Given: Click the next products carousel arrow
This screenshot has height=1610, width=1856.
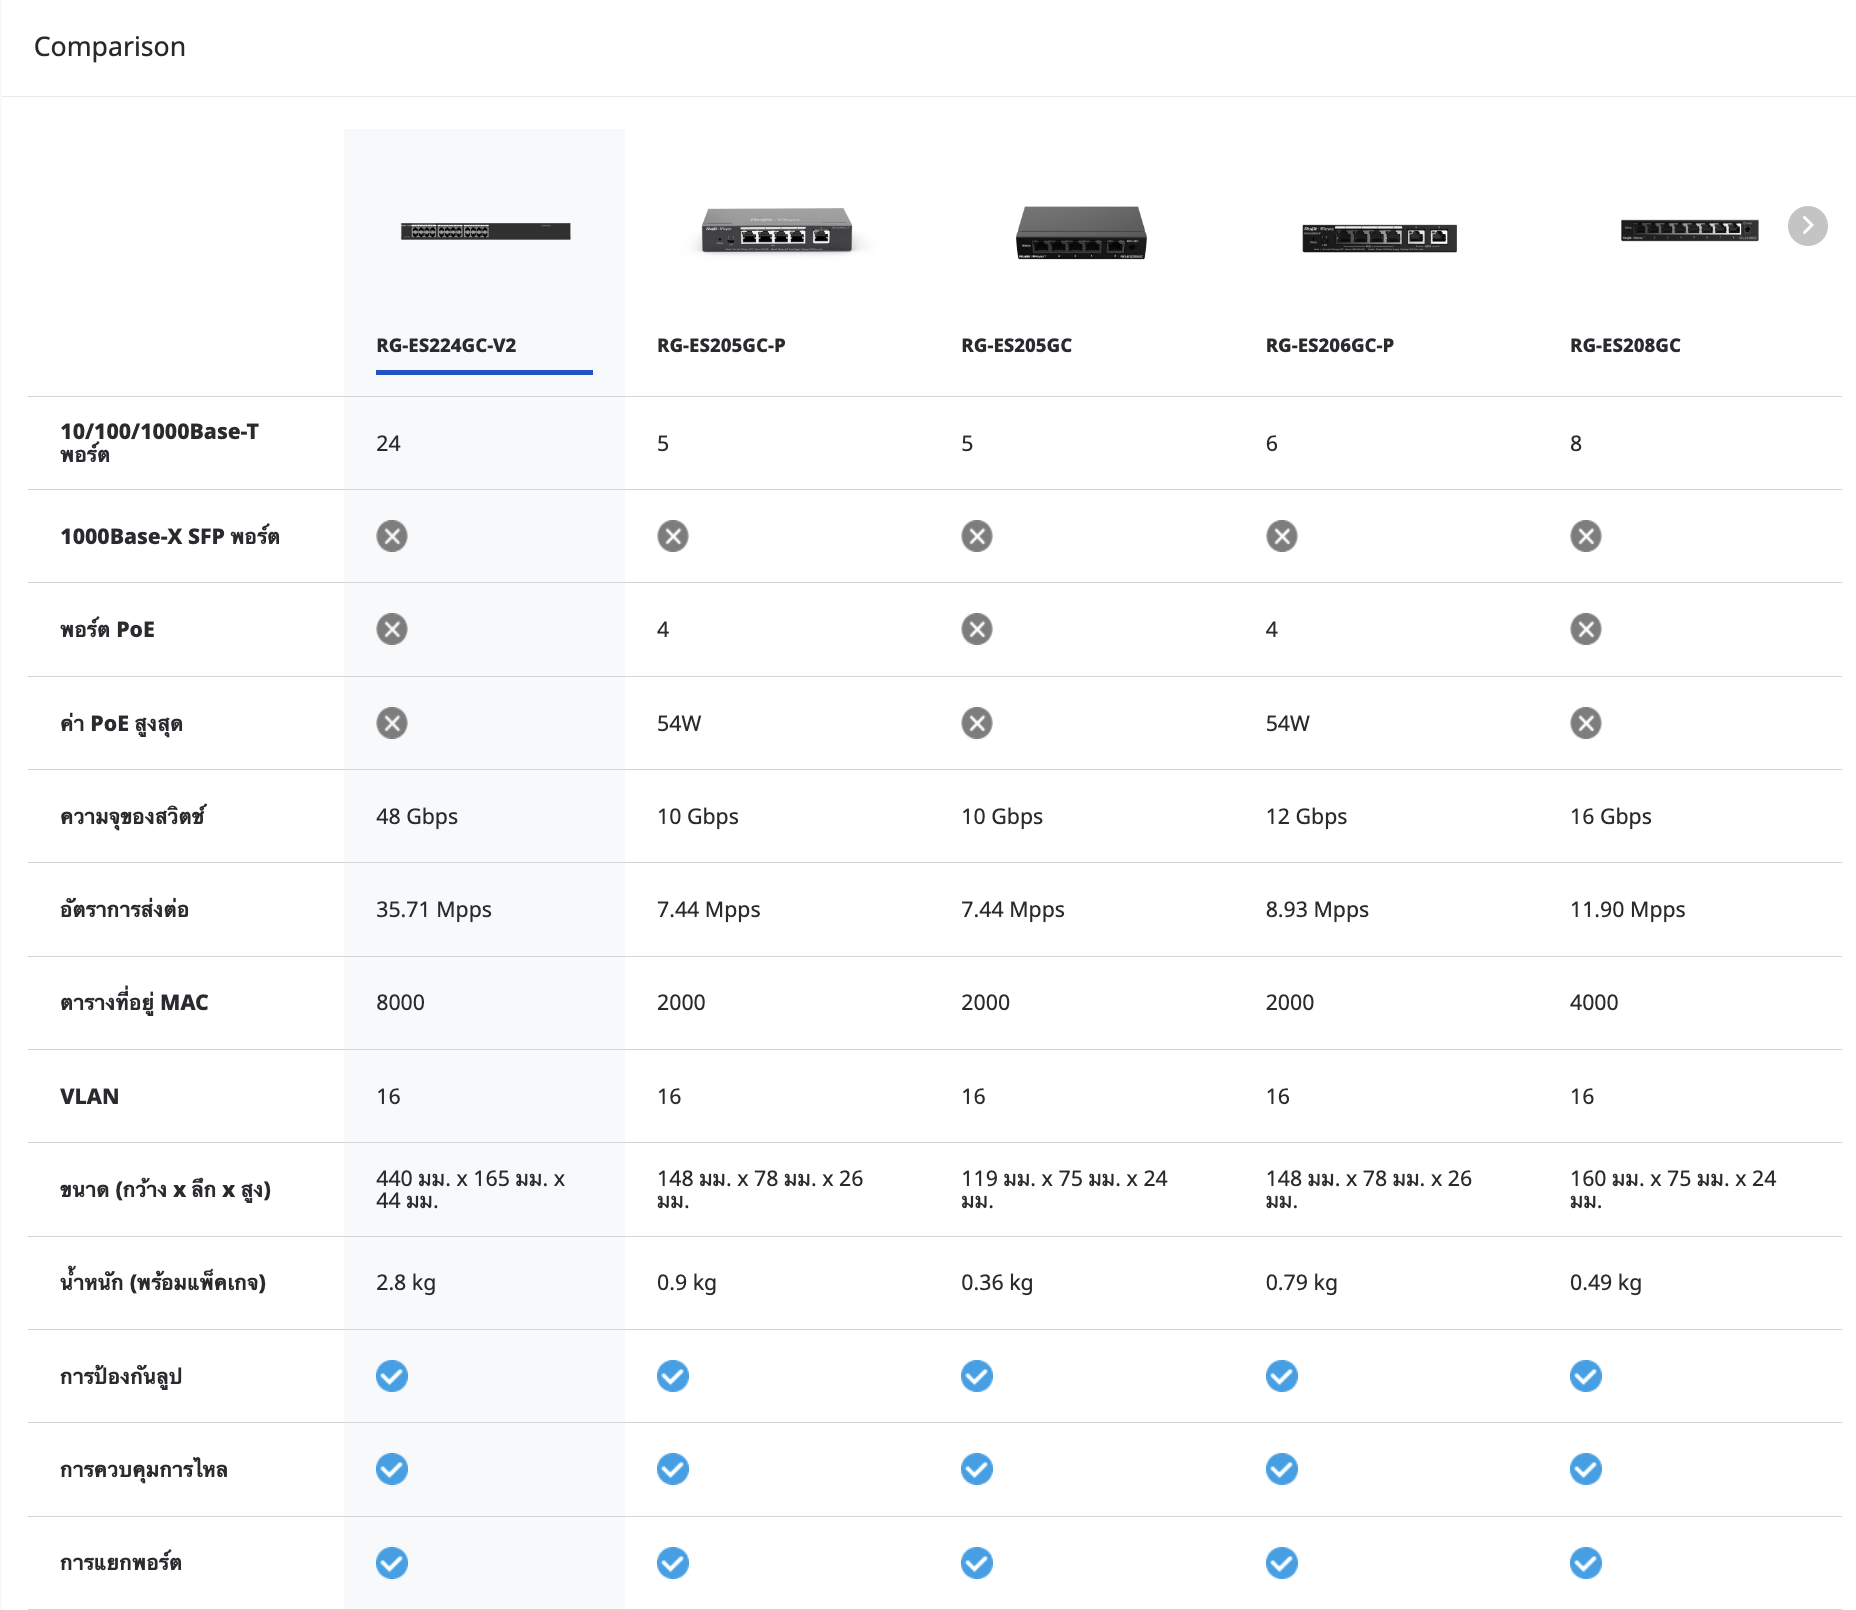Looking at the screenshot, I should (x=1807, y=226).
